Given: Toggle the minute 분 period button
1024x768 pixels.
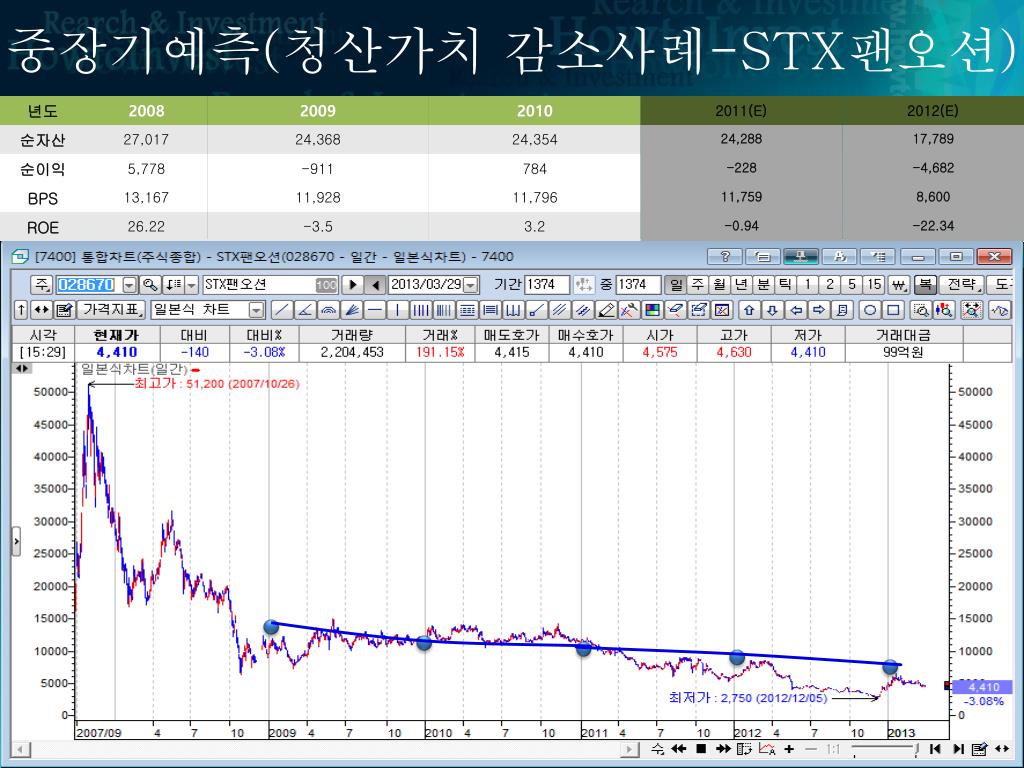Looking at the screenshot, I should click(x=763, y=285).
